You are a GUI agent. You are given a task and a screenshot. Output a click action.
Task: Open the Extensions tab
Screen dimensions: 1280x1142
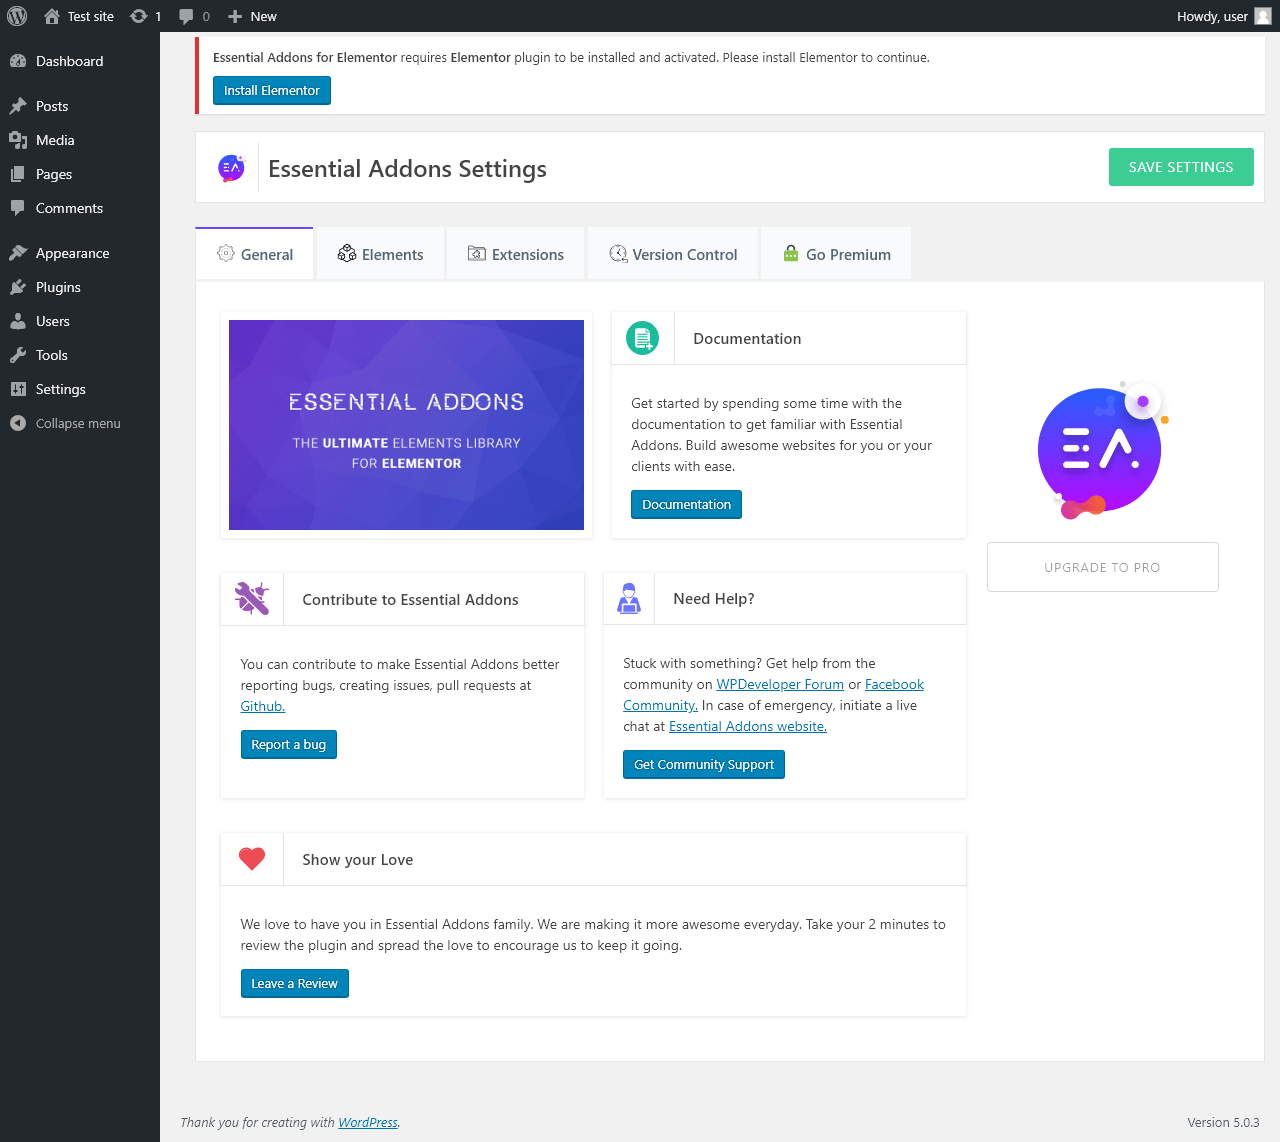click(x=516, y=254)
